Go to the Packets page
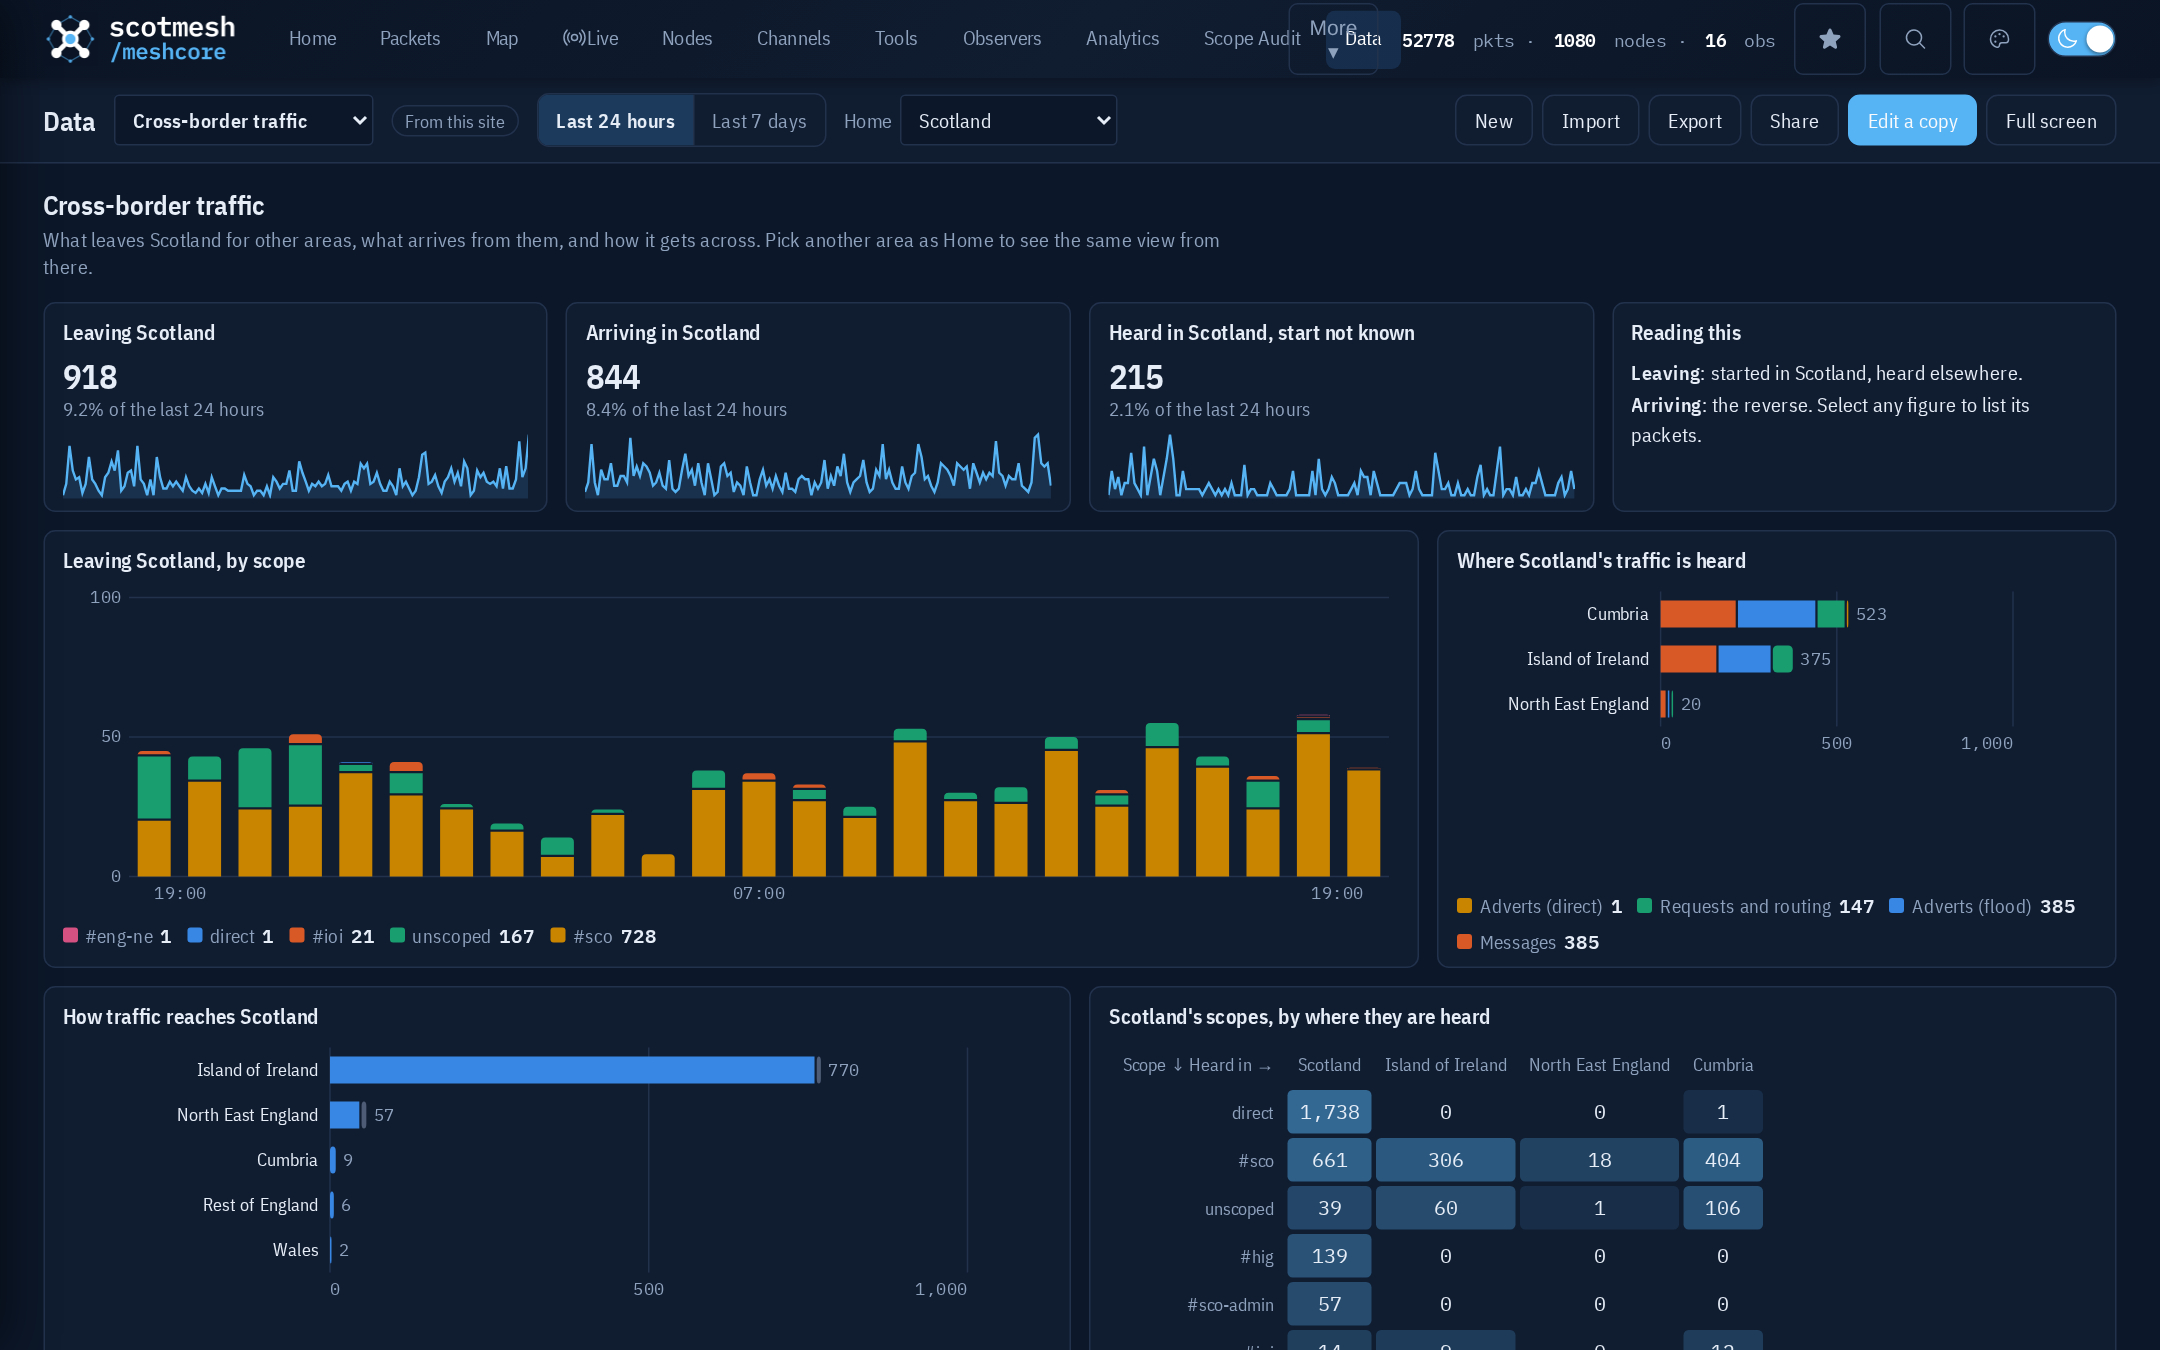 [409, 39]
